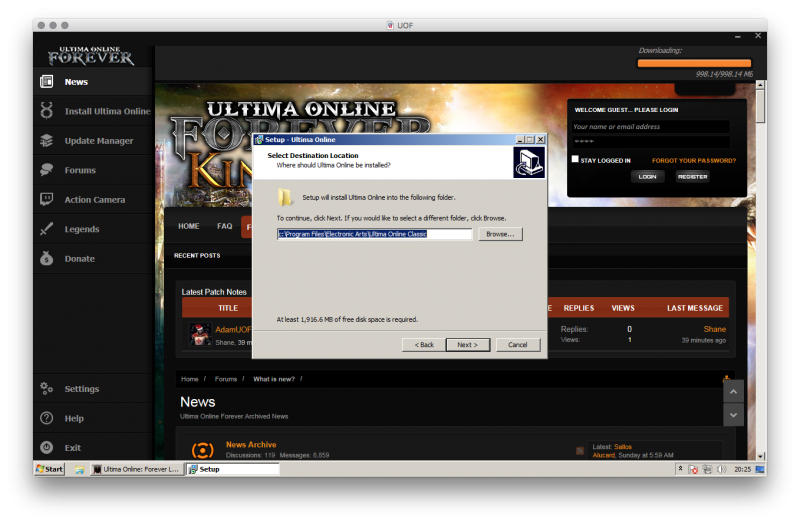Click the down chevron page scroll button

coord(733,415)
